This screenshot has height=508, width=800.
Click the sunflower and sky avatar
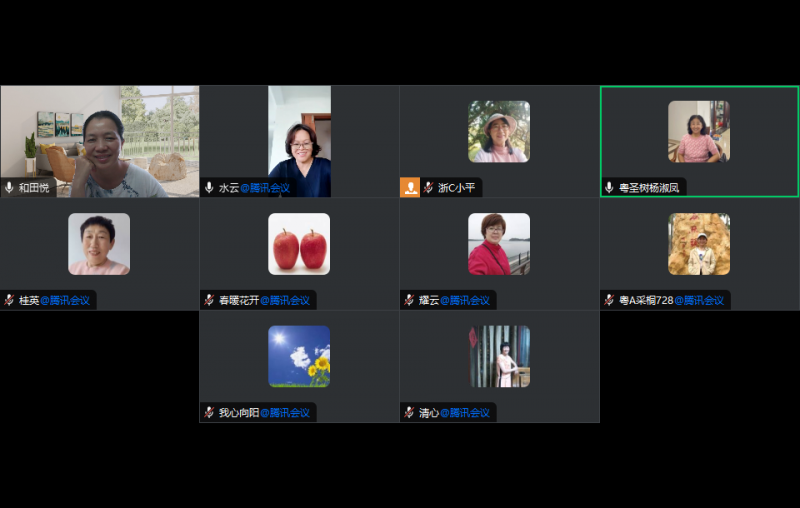point(299,356)
